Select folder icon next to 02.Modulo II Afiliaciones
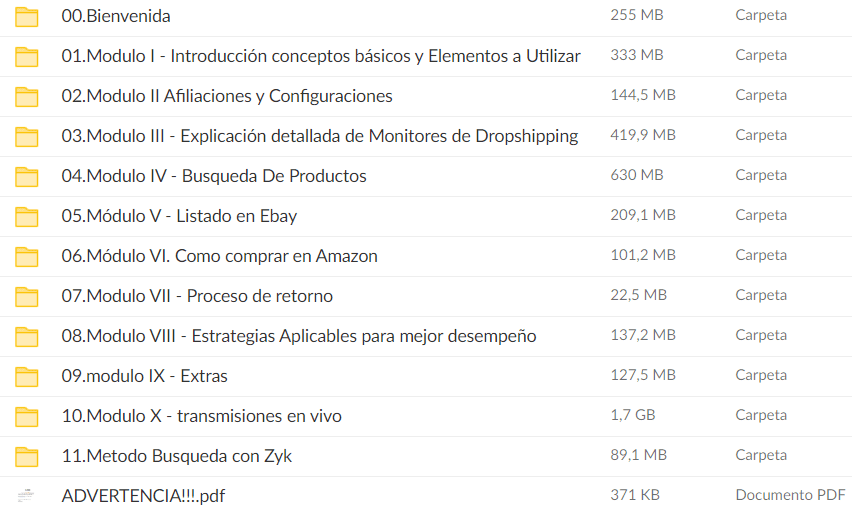Viewport: 852px width, 511px height. [27, 97]
